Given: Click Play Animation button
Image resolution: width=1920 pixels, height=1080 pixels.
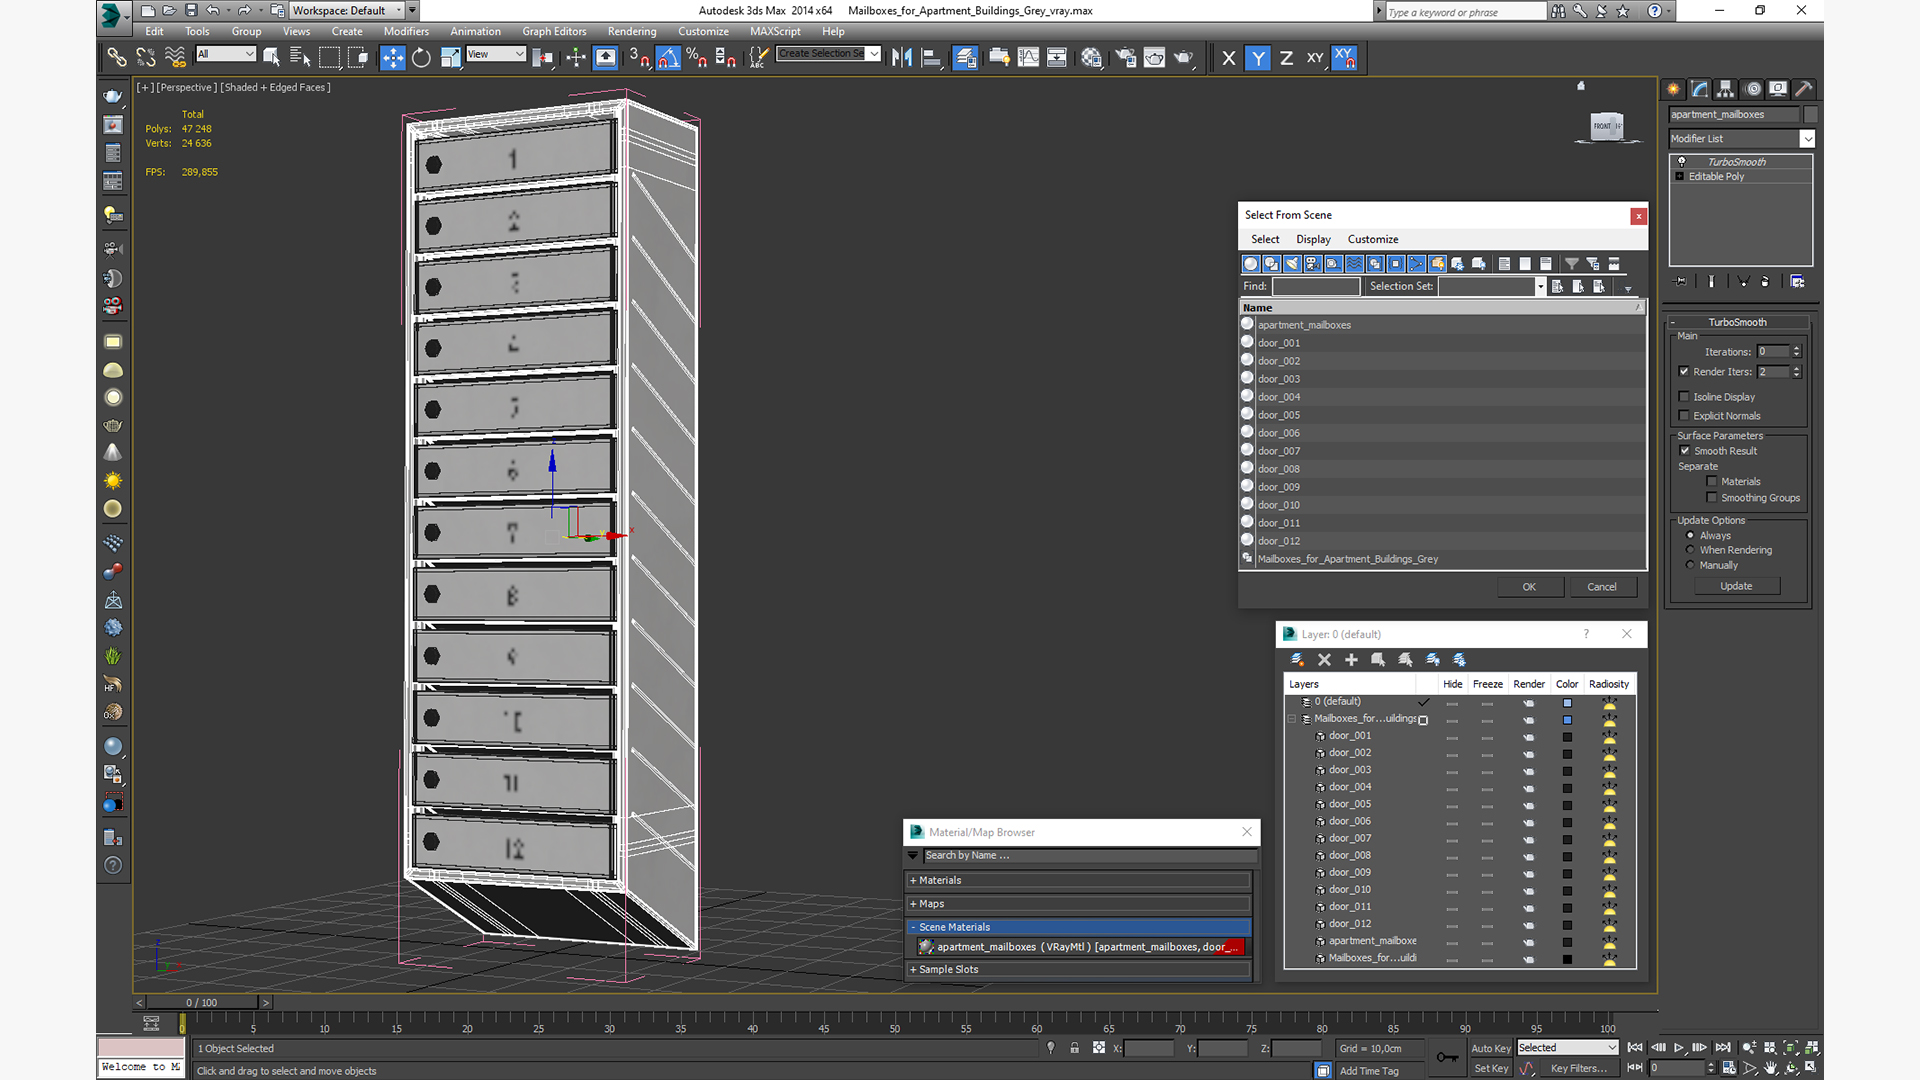Looking at the screenshot, I should click(1679, 1048).
